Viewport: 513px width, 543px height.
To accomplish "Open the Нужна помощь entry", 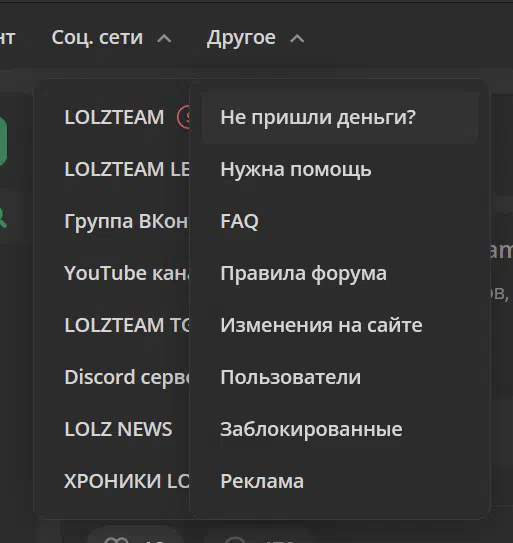I will point(340,169).
